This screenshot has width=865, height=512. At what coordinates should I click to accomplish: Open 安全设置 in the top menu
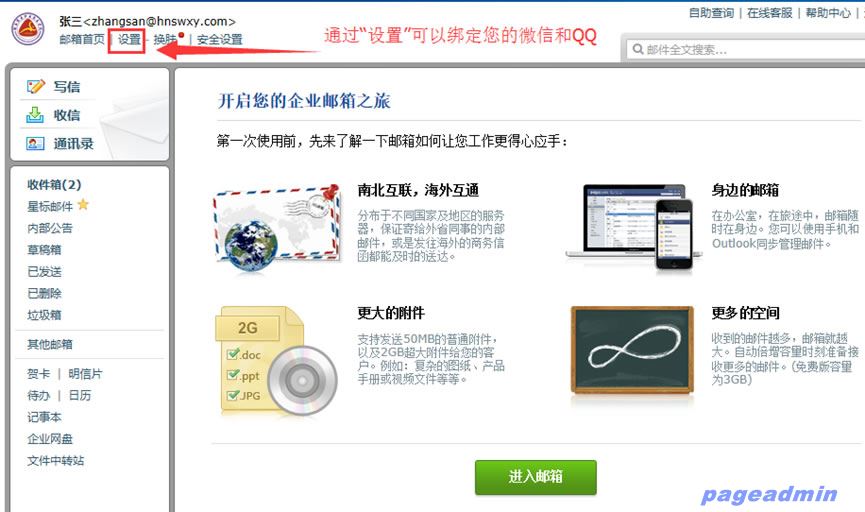(220, 39)
